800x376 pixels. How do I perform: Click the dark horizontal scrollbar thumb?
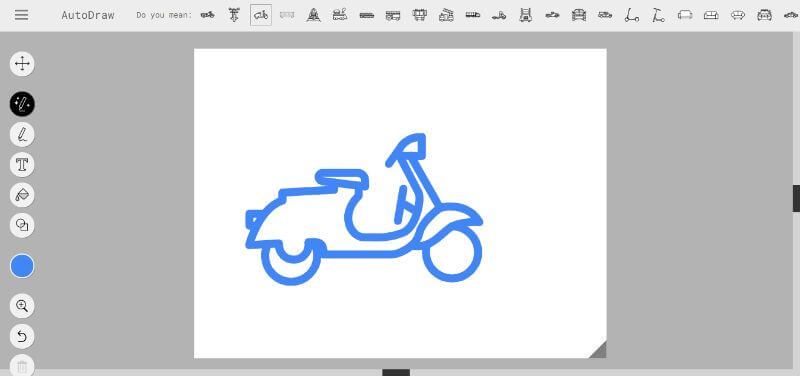pyautogui.click(x=396, y=372)
